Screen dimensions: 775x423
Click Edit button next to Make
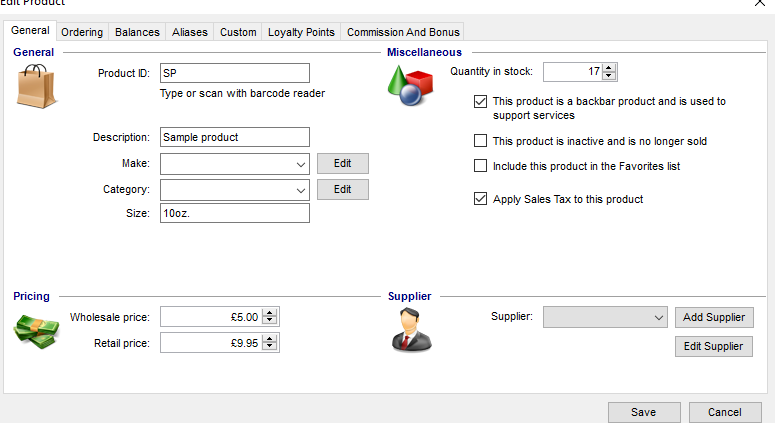click(343, 164)
